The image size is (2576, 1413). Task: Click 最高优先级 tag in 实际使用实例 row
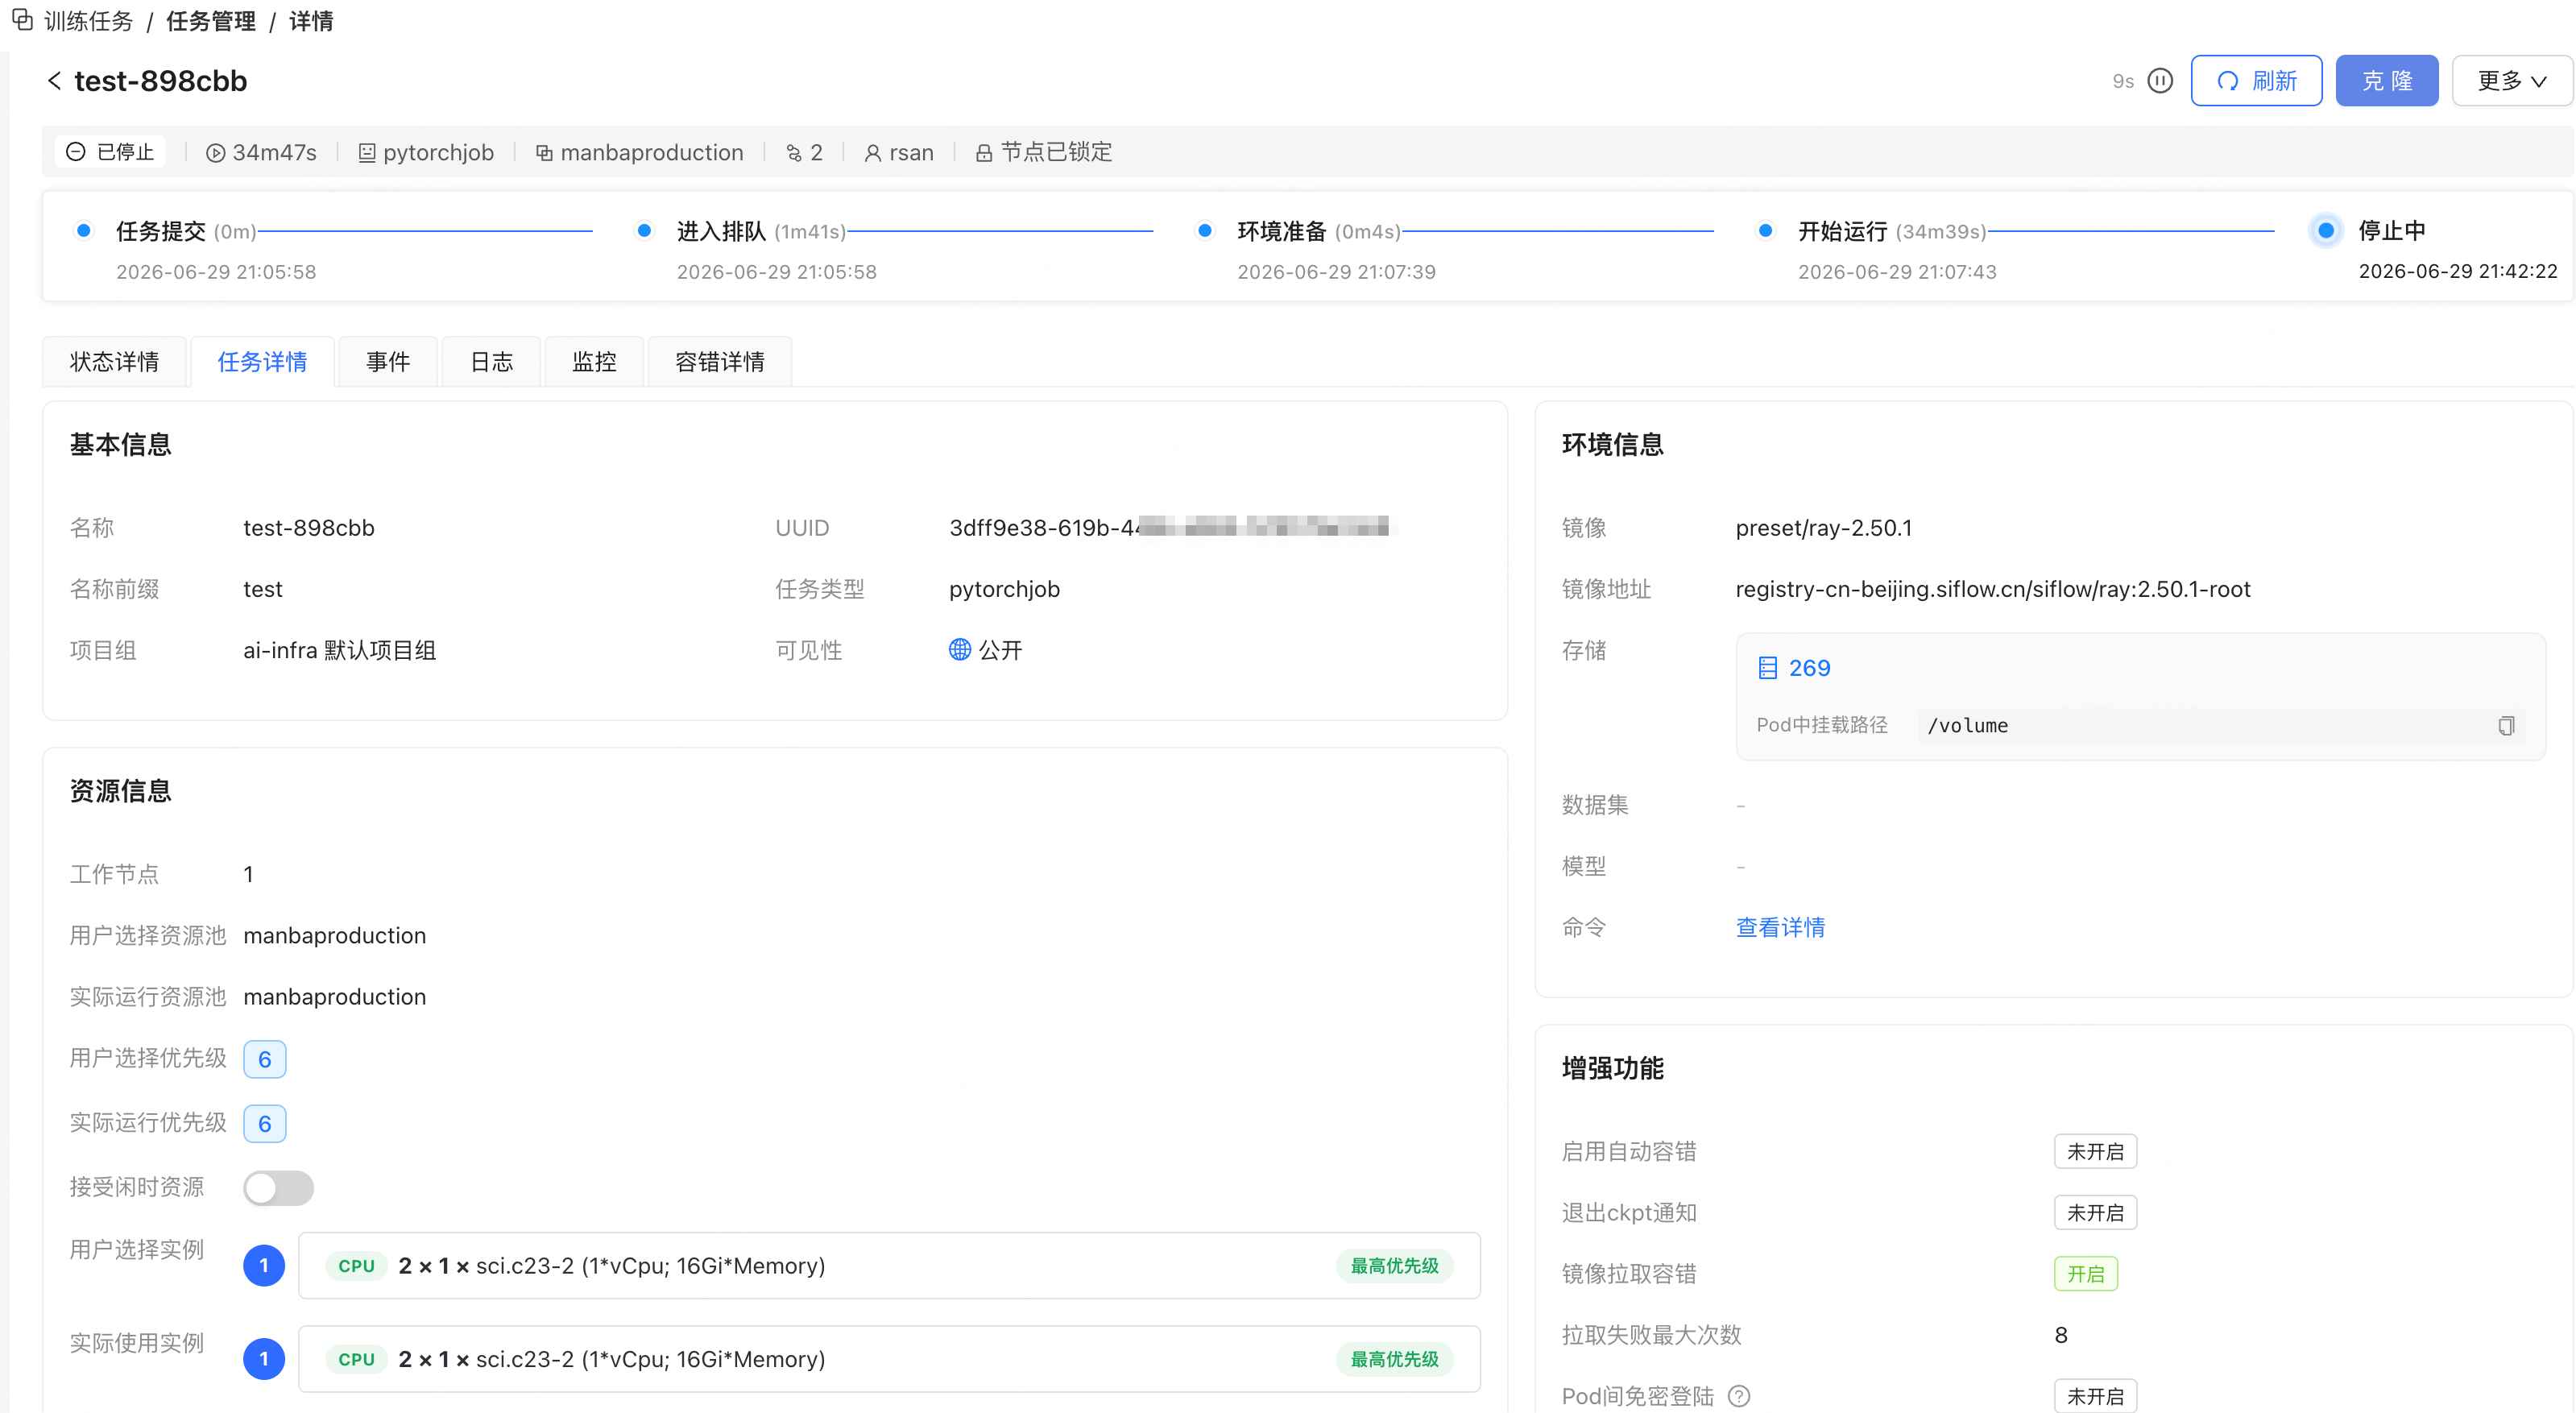1394,1359
